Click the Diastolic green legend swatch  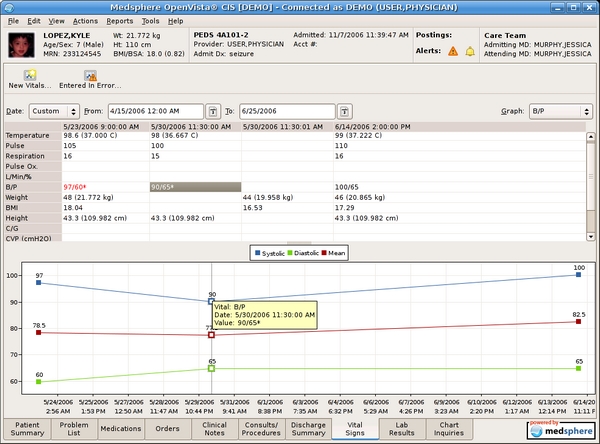[290, 253]
